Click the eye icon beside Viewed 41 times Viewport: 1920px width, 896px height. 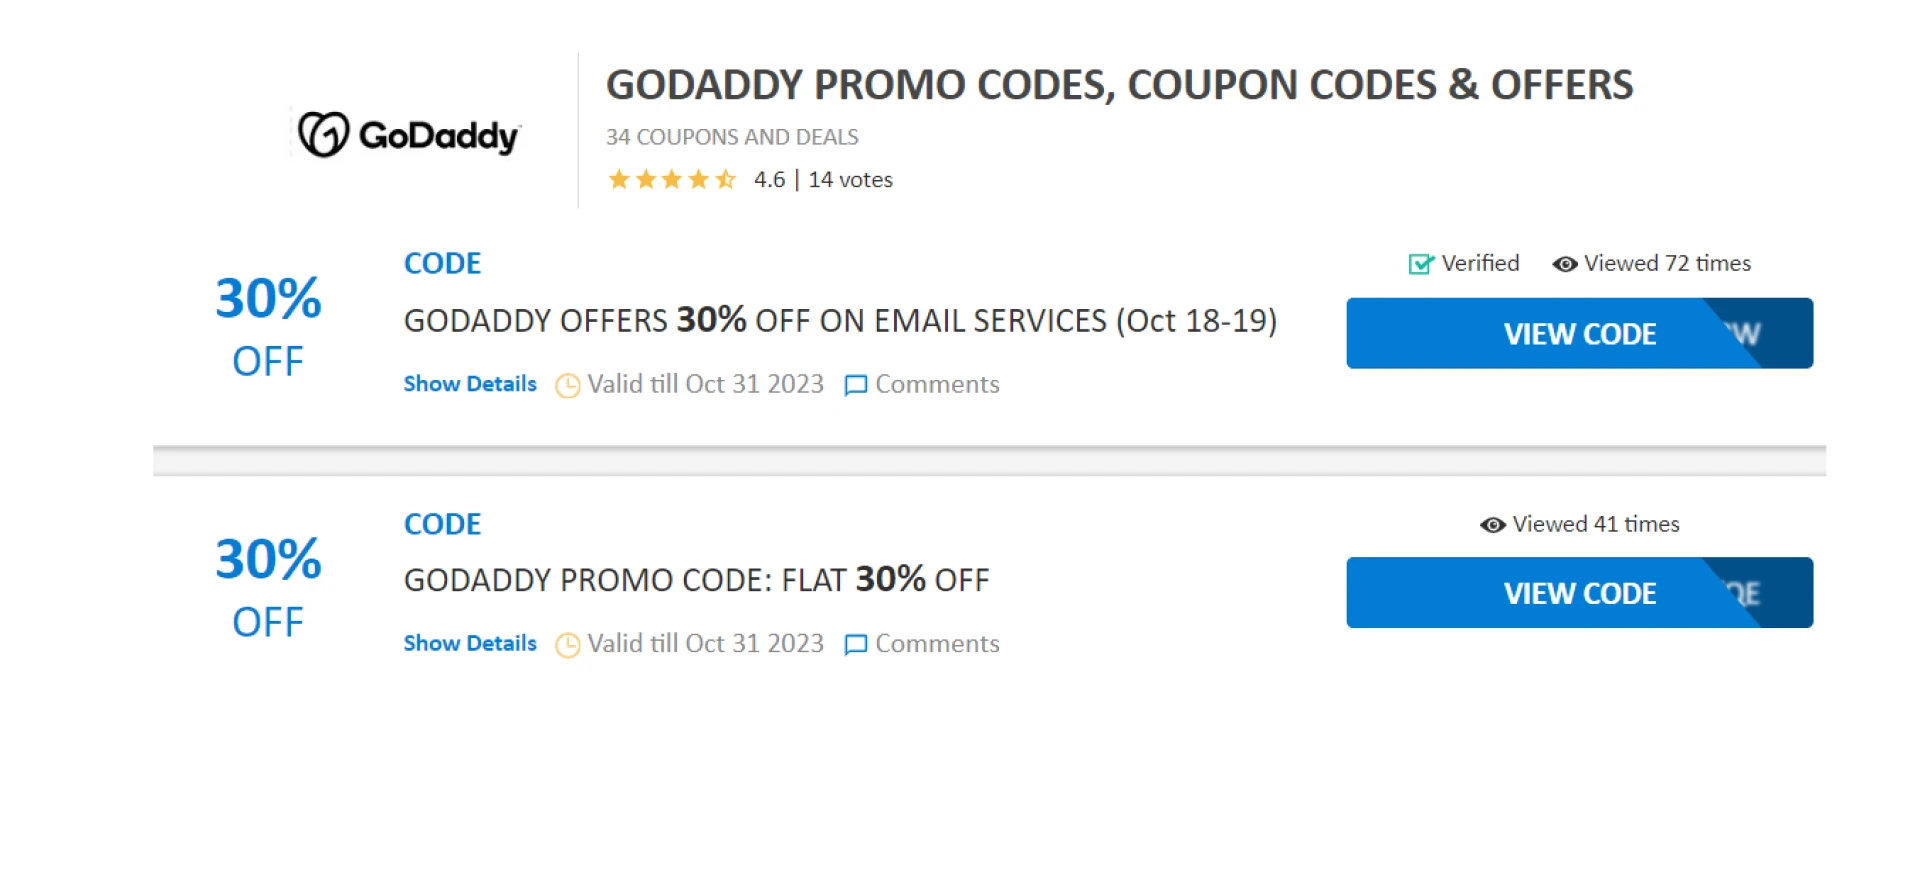tap(1492, 525)
